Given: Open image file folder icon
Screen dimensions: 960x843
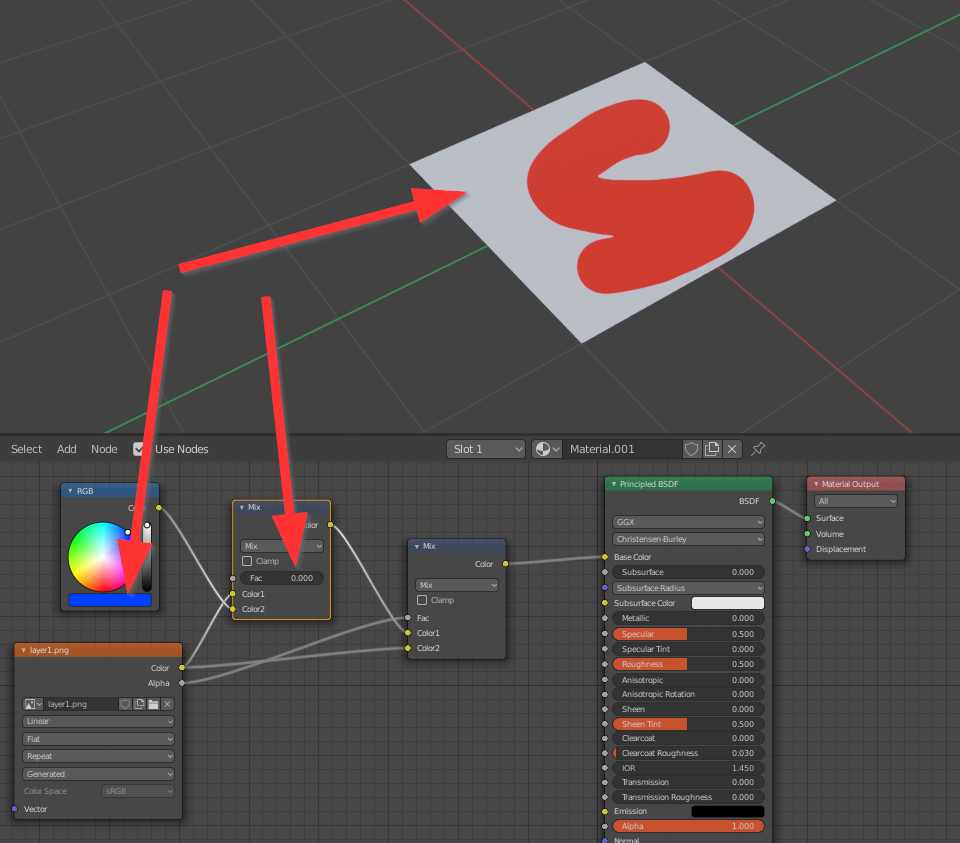Looking at the screenshot, I should [153, 704].
